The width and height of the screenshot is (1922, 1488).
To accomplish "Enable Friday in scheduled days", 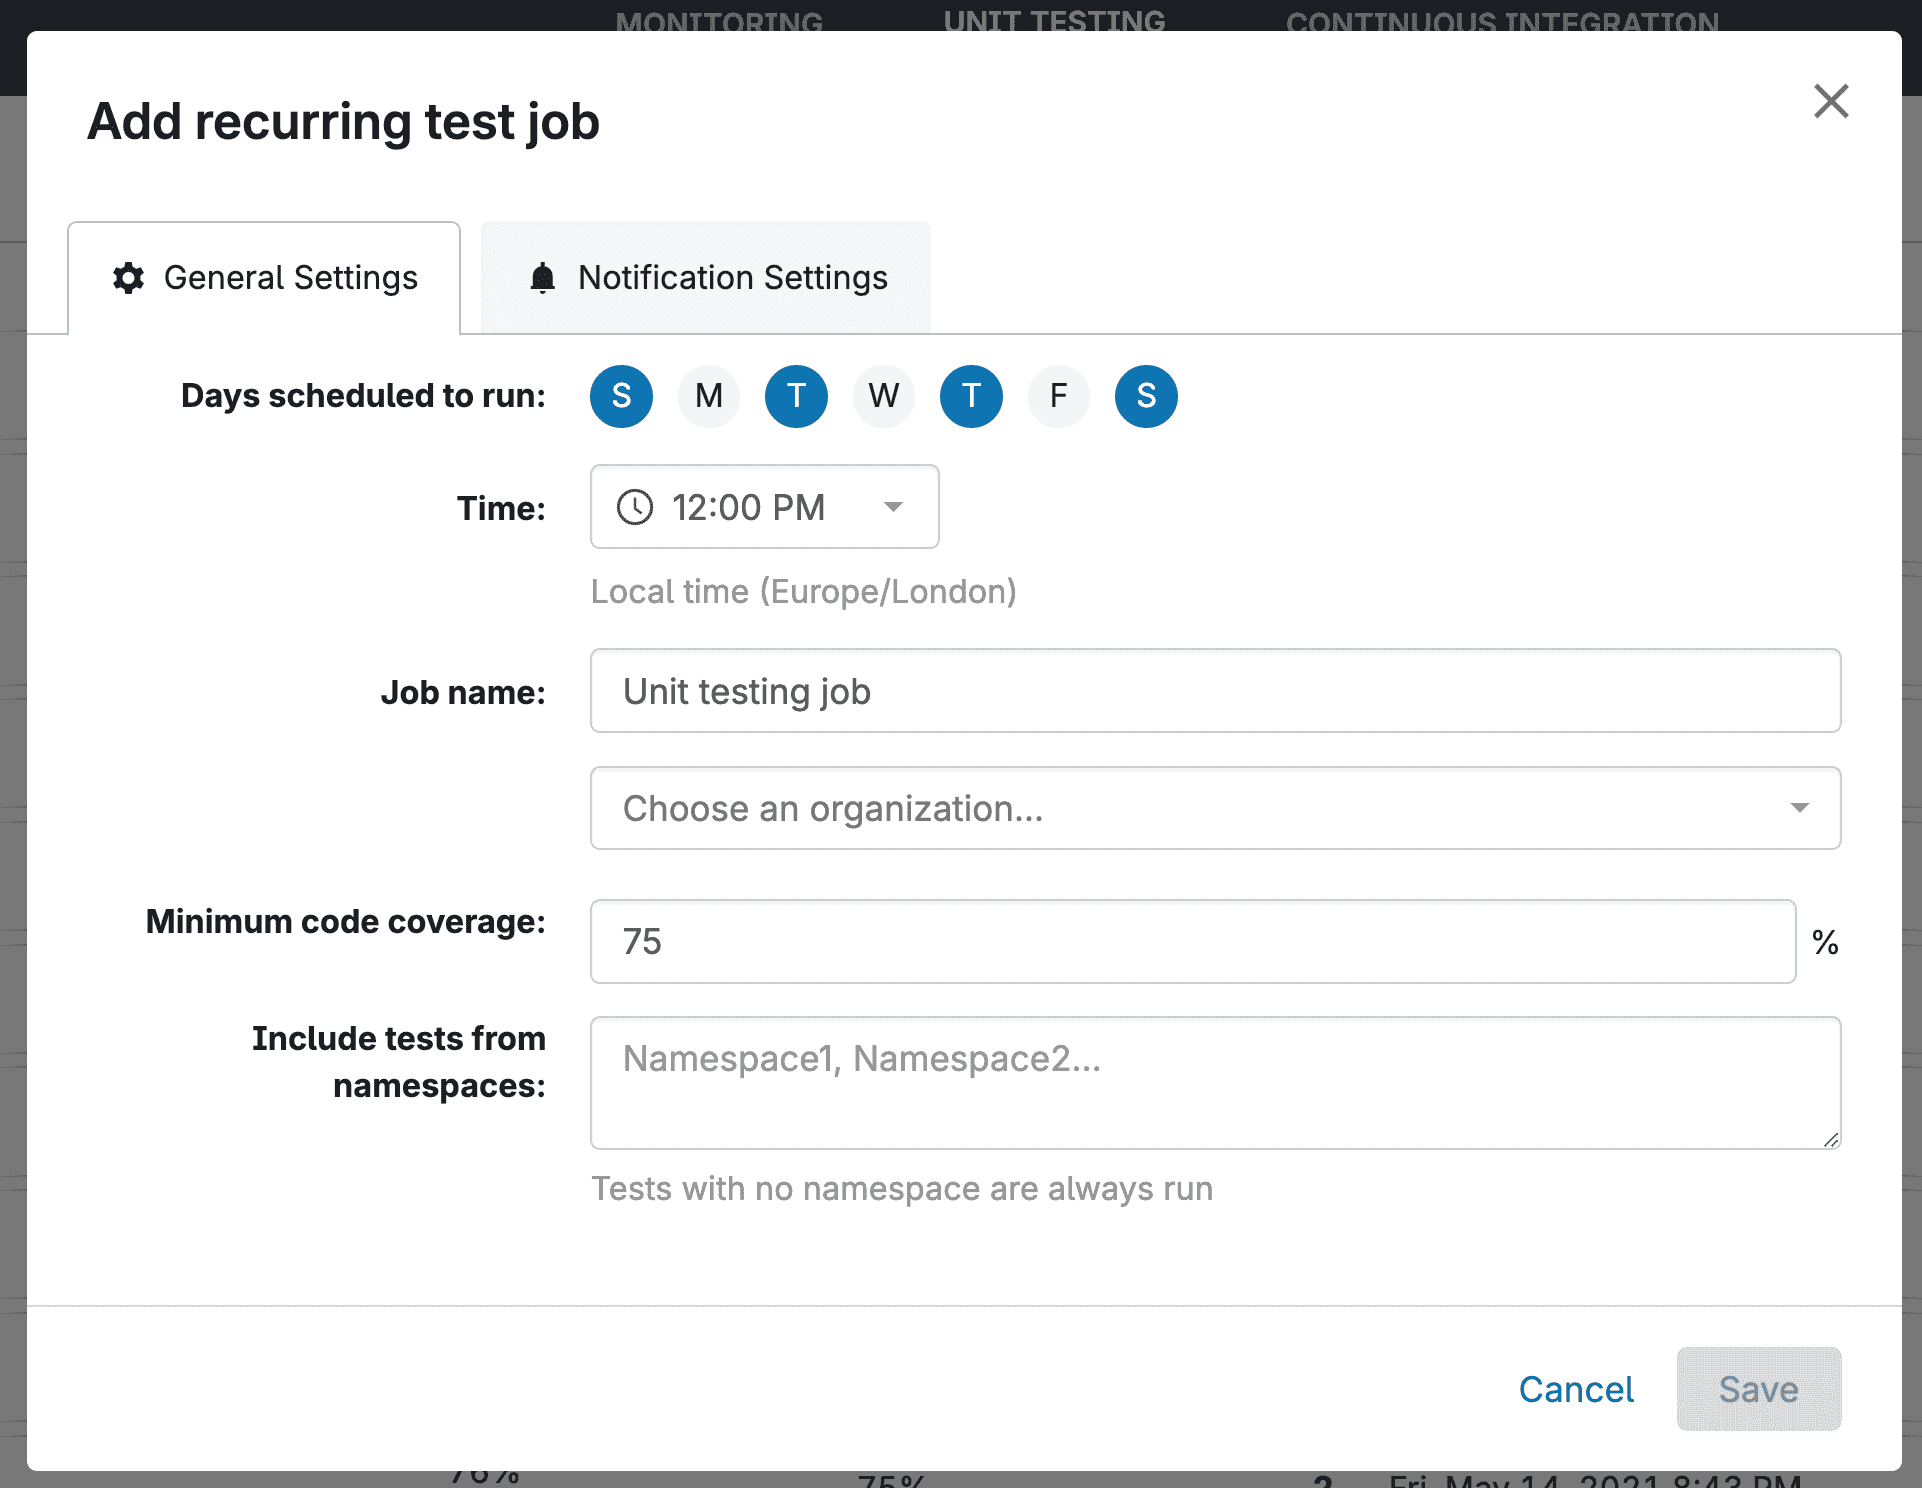I will pyautogui.click(x=1058, y=396).
